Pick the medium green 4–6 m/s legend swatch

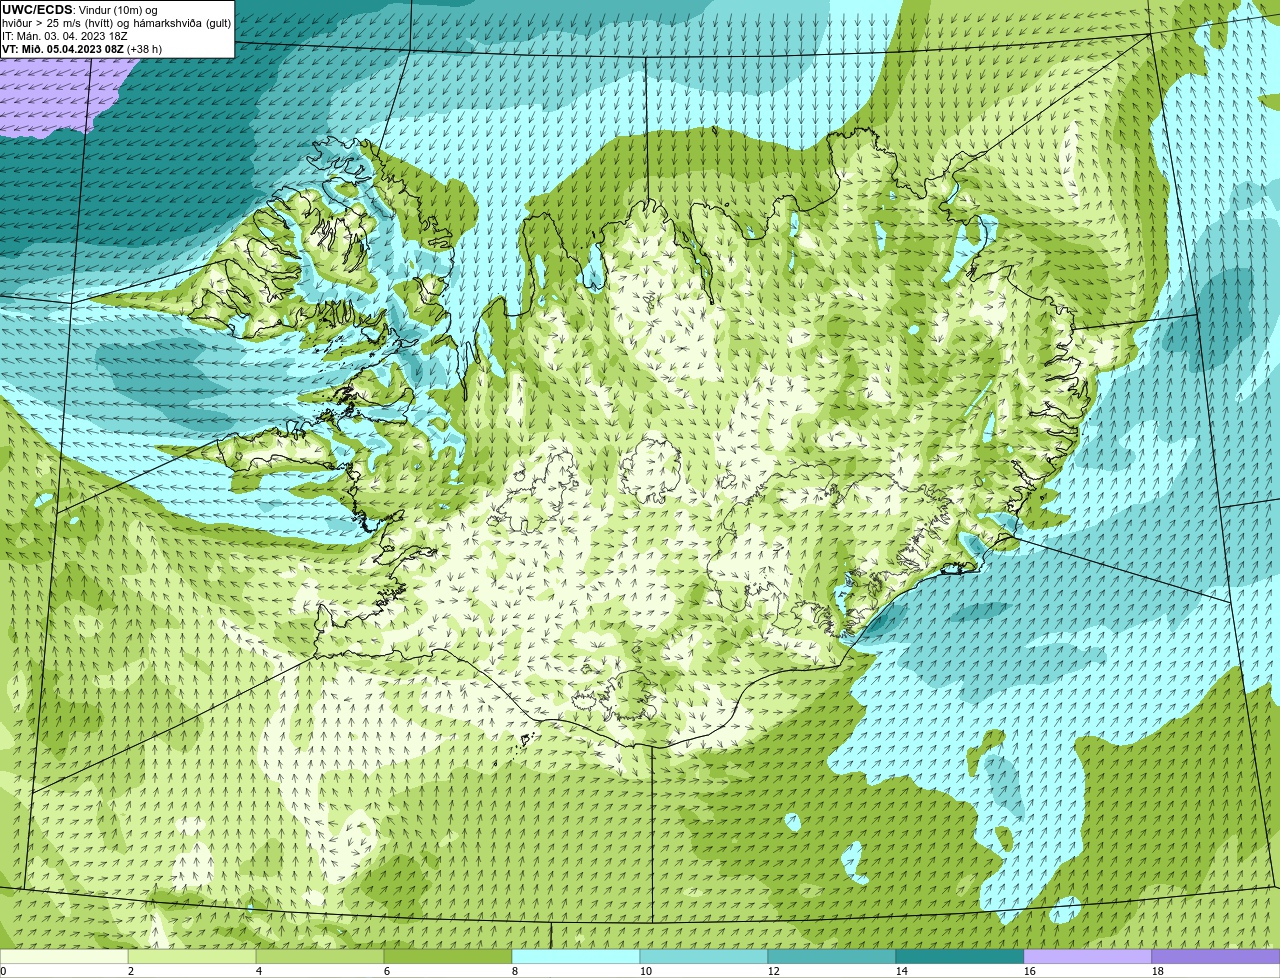point(320,956)
